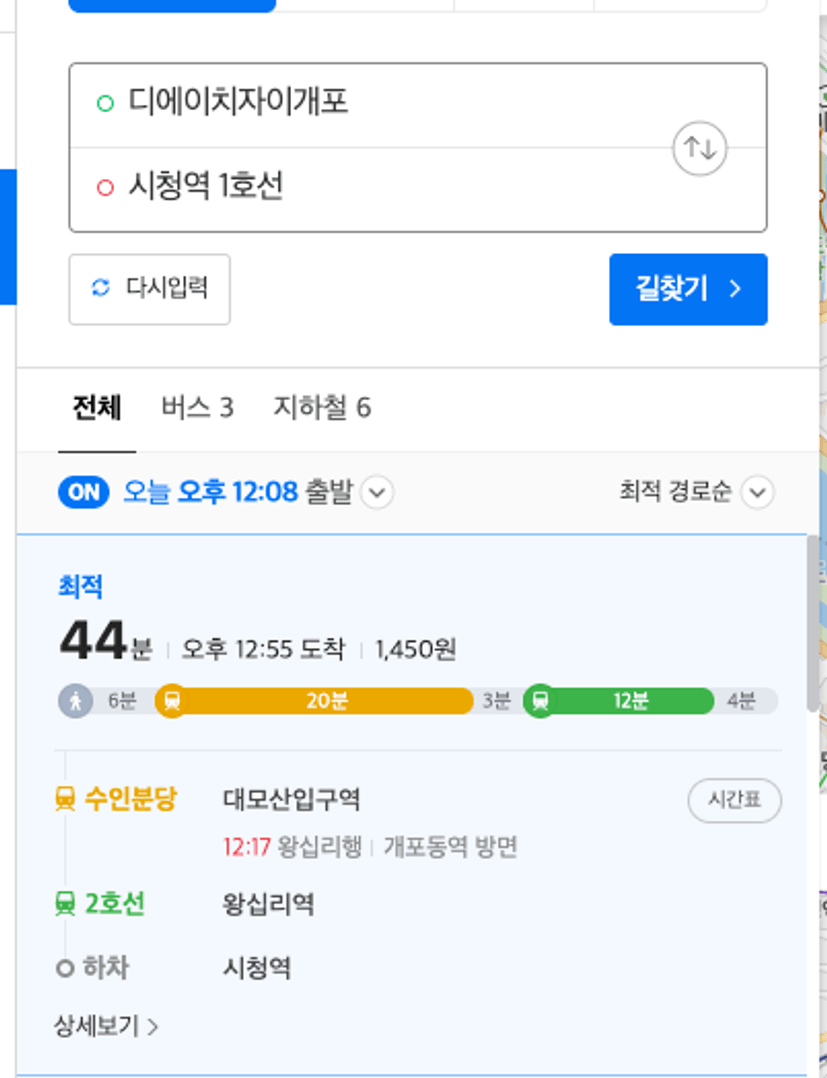This screenshot has width=827, height=1078.
Task: Select the 전체 tab
Action: 97,408
